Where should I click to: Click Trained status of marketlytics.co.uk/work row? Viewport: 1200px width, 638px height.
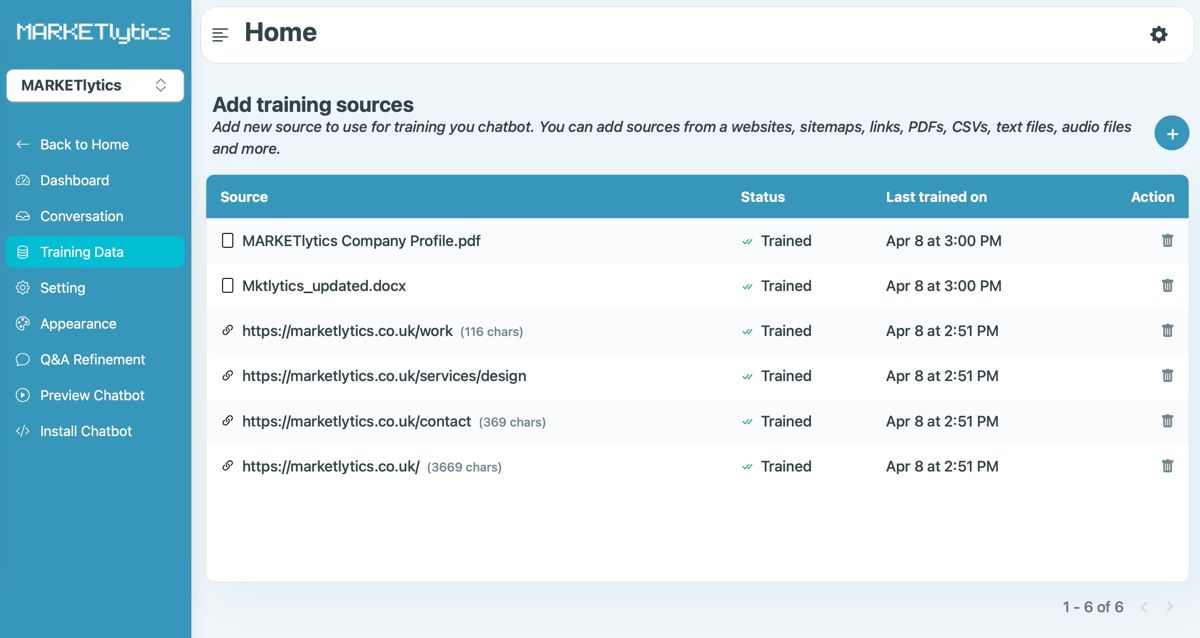777,331
